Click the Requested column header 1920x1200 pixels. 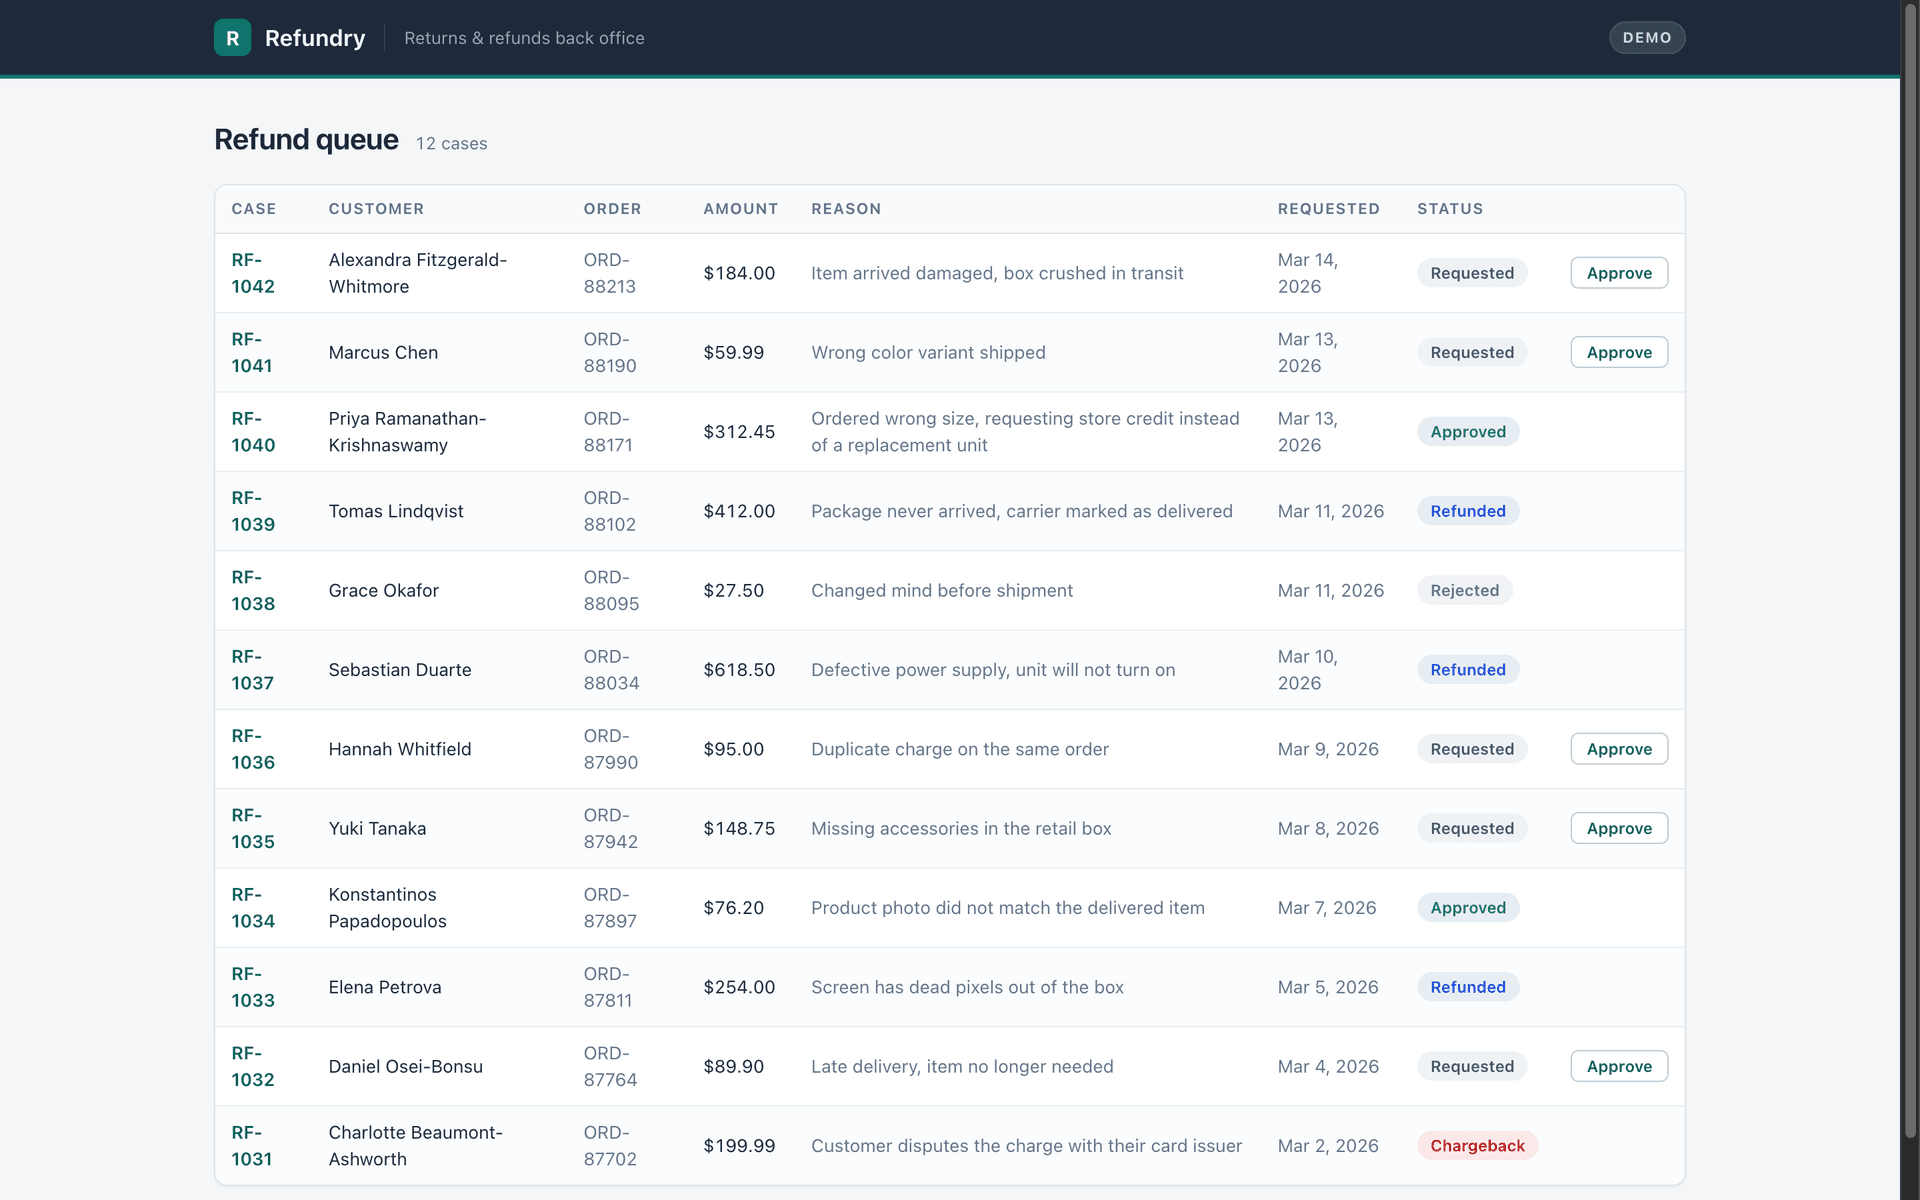1328,209
